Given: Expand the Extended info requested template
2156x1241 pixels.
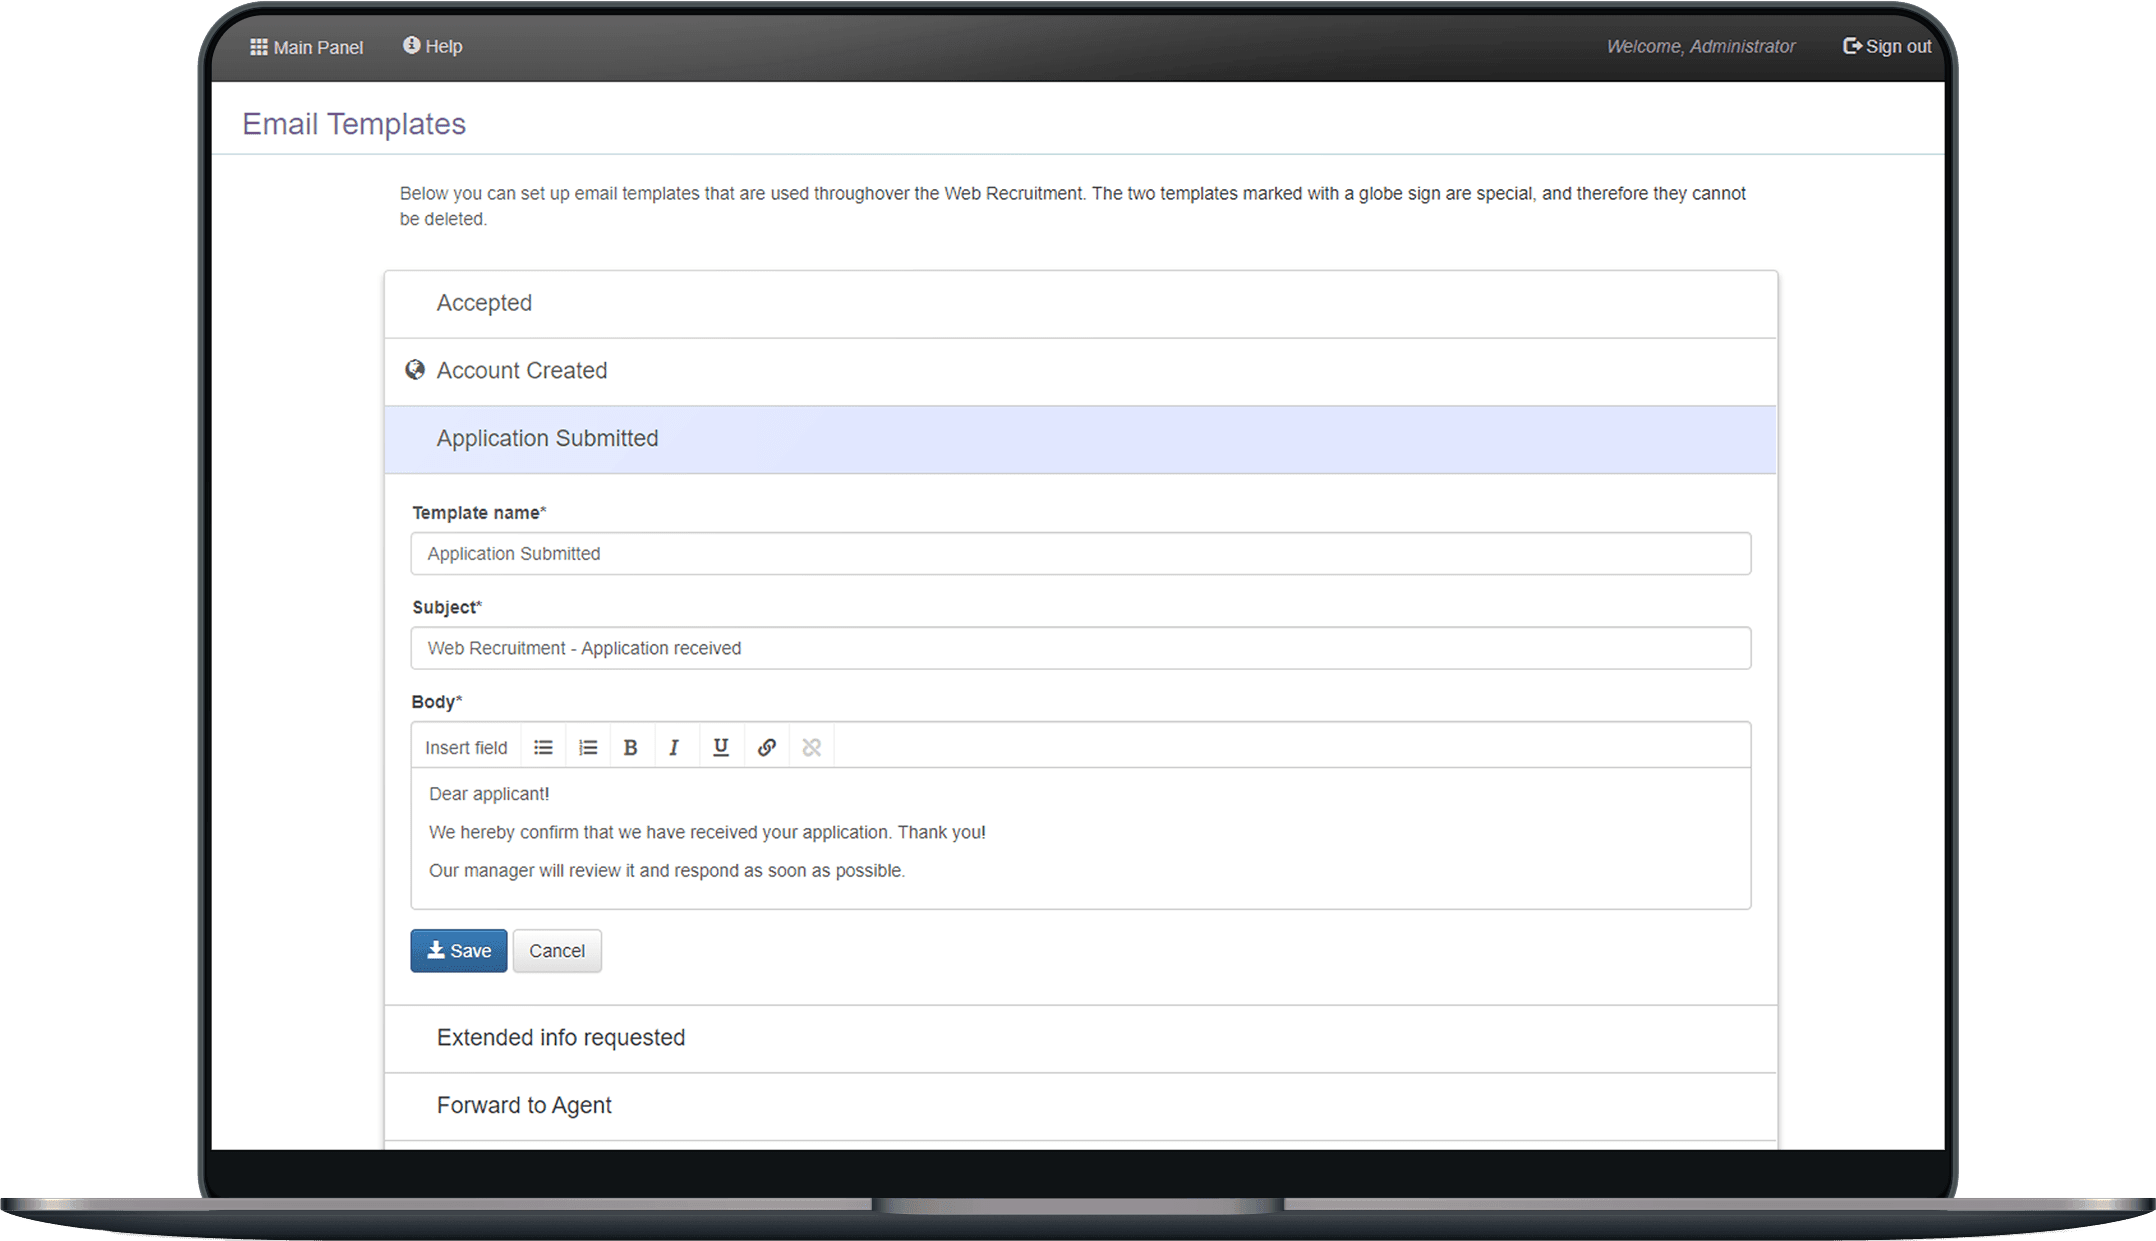Looking at the screenshot, I should click(x=1080, y=1039).
